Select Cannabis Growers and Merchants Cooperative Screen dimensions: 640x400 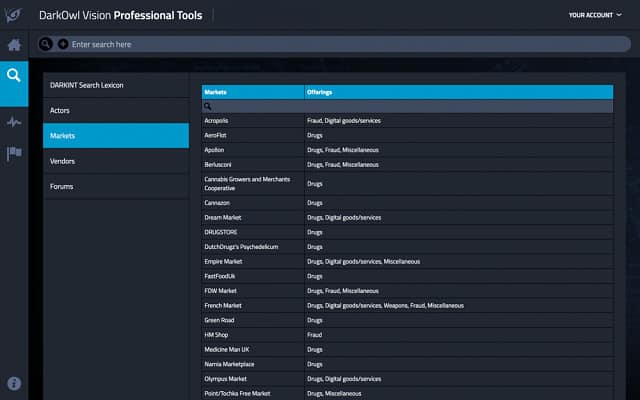(x=407, y=184)
